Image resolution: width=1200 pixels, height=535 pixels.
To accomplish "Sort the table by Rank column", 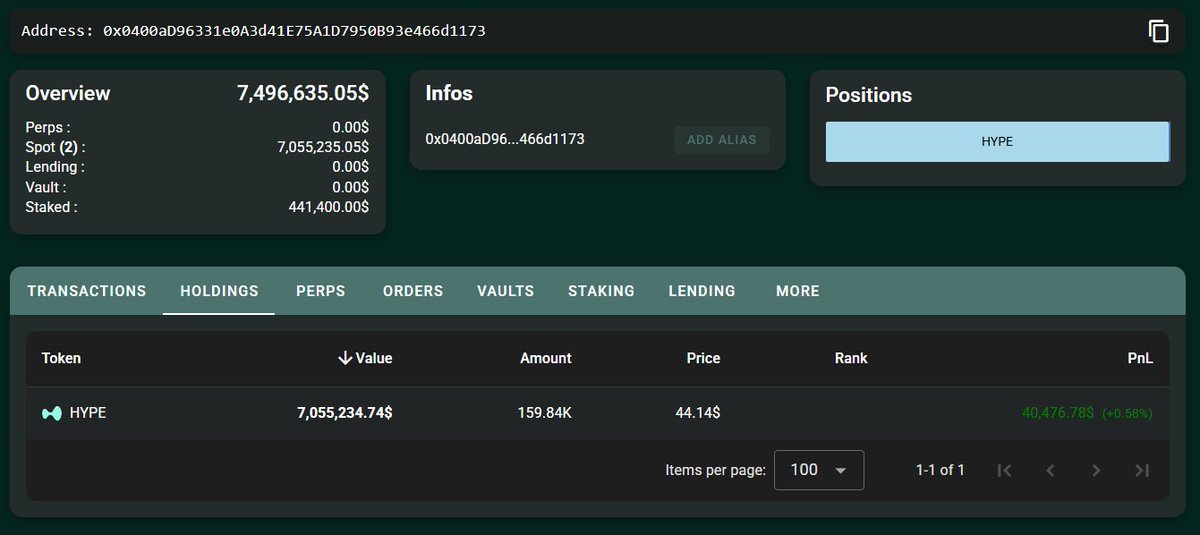I will click(851, 358).
